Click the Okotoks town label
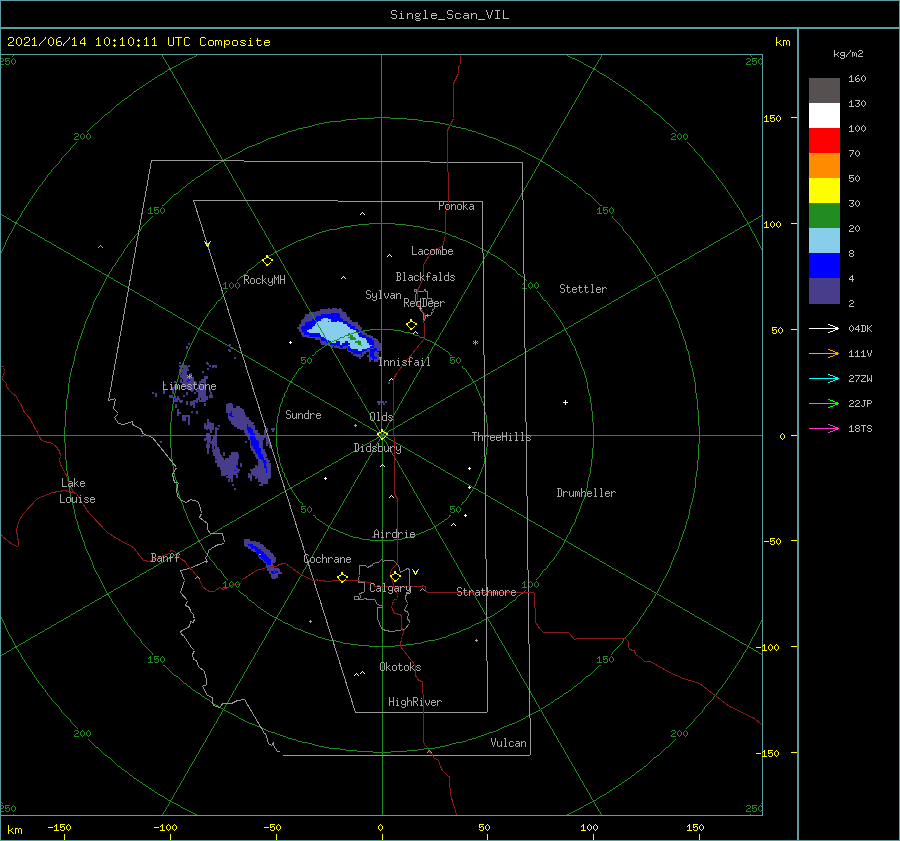The width and height of the screenshot is (900, 841). click(400, 667)
